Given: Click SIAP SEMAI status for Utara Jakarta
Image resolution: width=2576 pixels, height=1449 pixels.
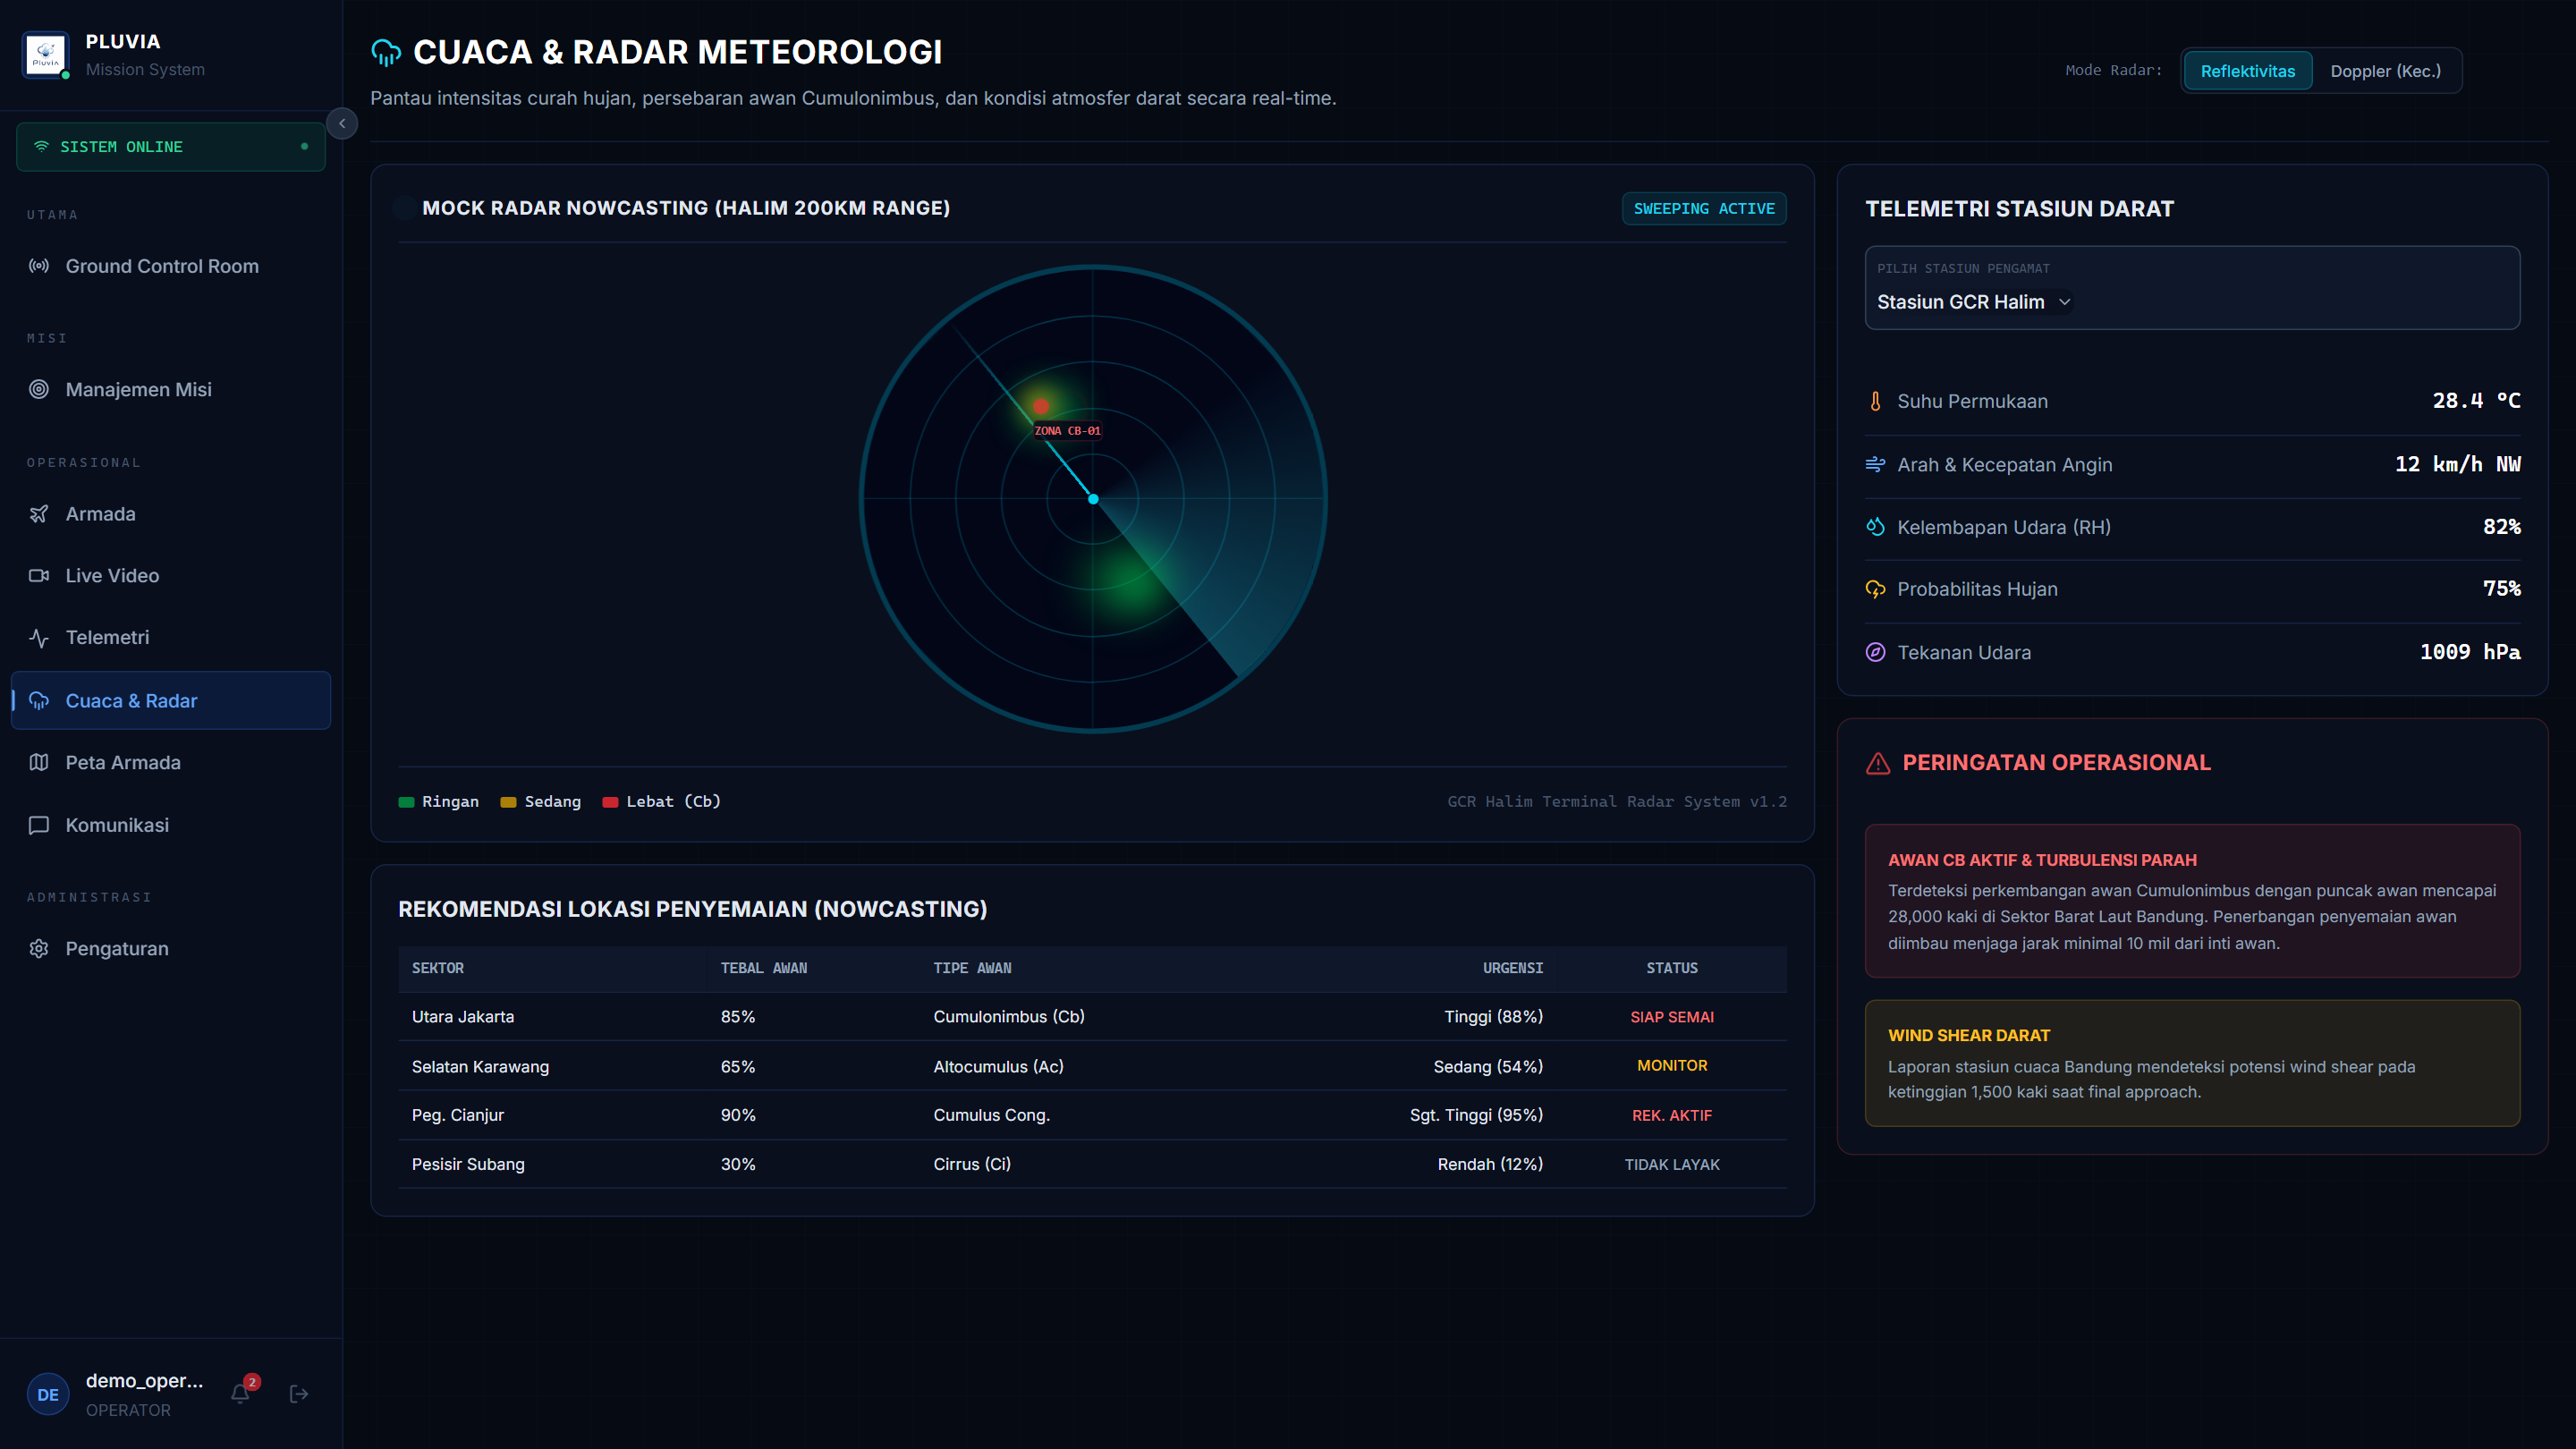Looking at the screenshot, I should (1672, 1017).
